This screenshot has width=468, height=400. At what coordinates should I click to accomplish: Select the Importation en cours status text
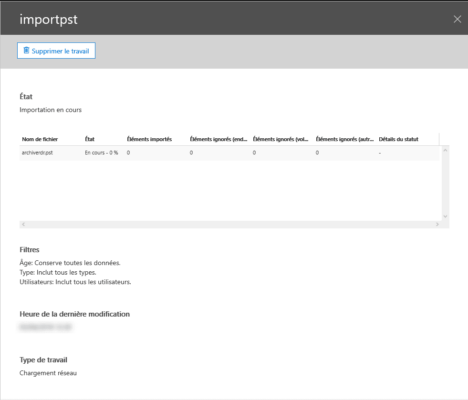point(50,110)
